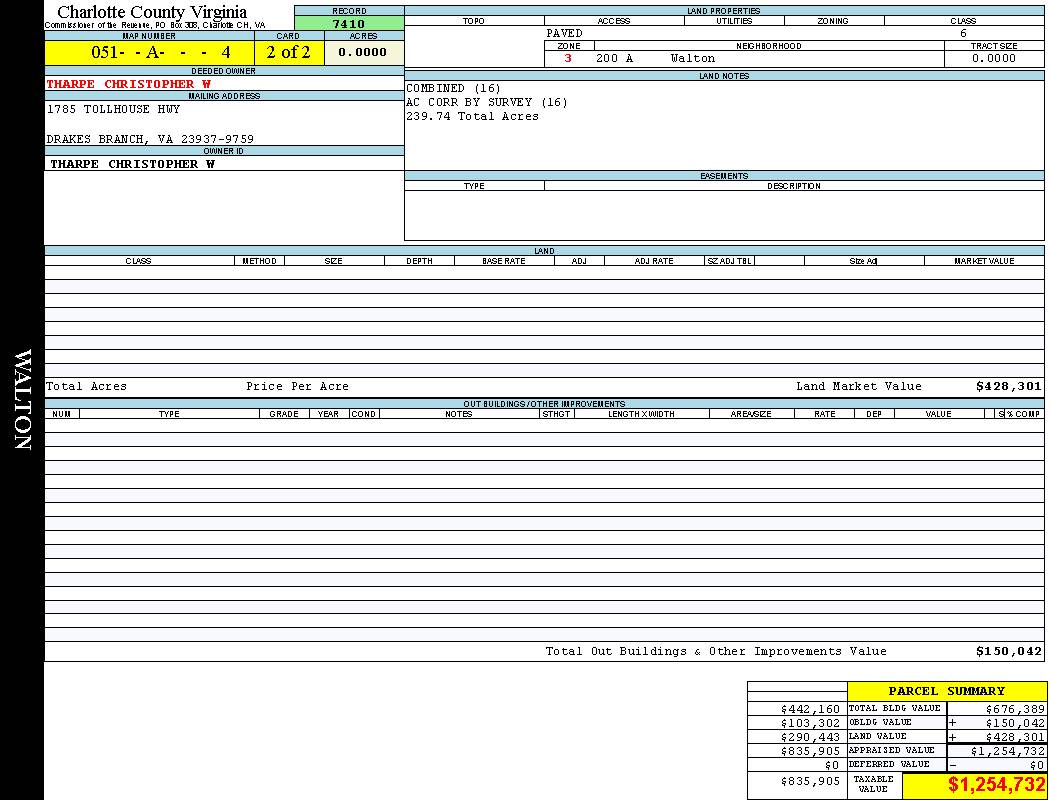Click the Tract Size 0.0000 value
The image size is (1050, 800).
tap(994, 58)
